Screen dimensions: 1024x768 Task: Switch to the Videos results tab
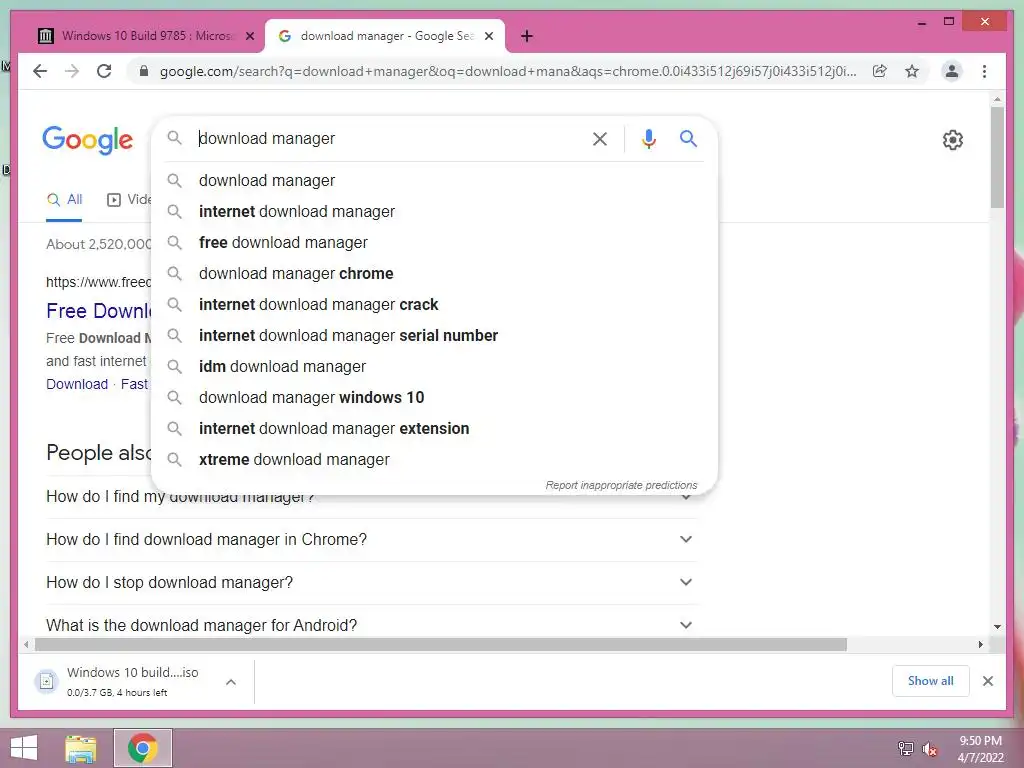129,200
